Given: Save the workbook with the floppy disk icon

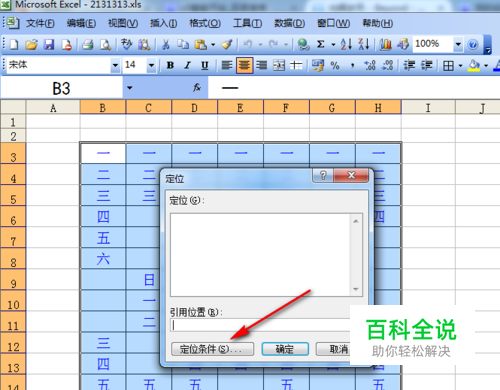Looking at the screenshot, I should point(49,44).
